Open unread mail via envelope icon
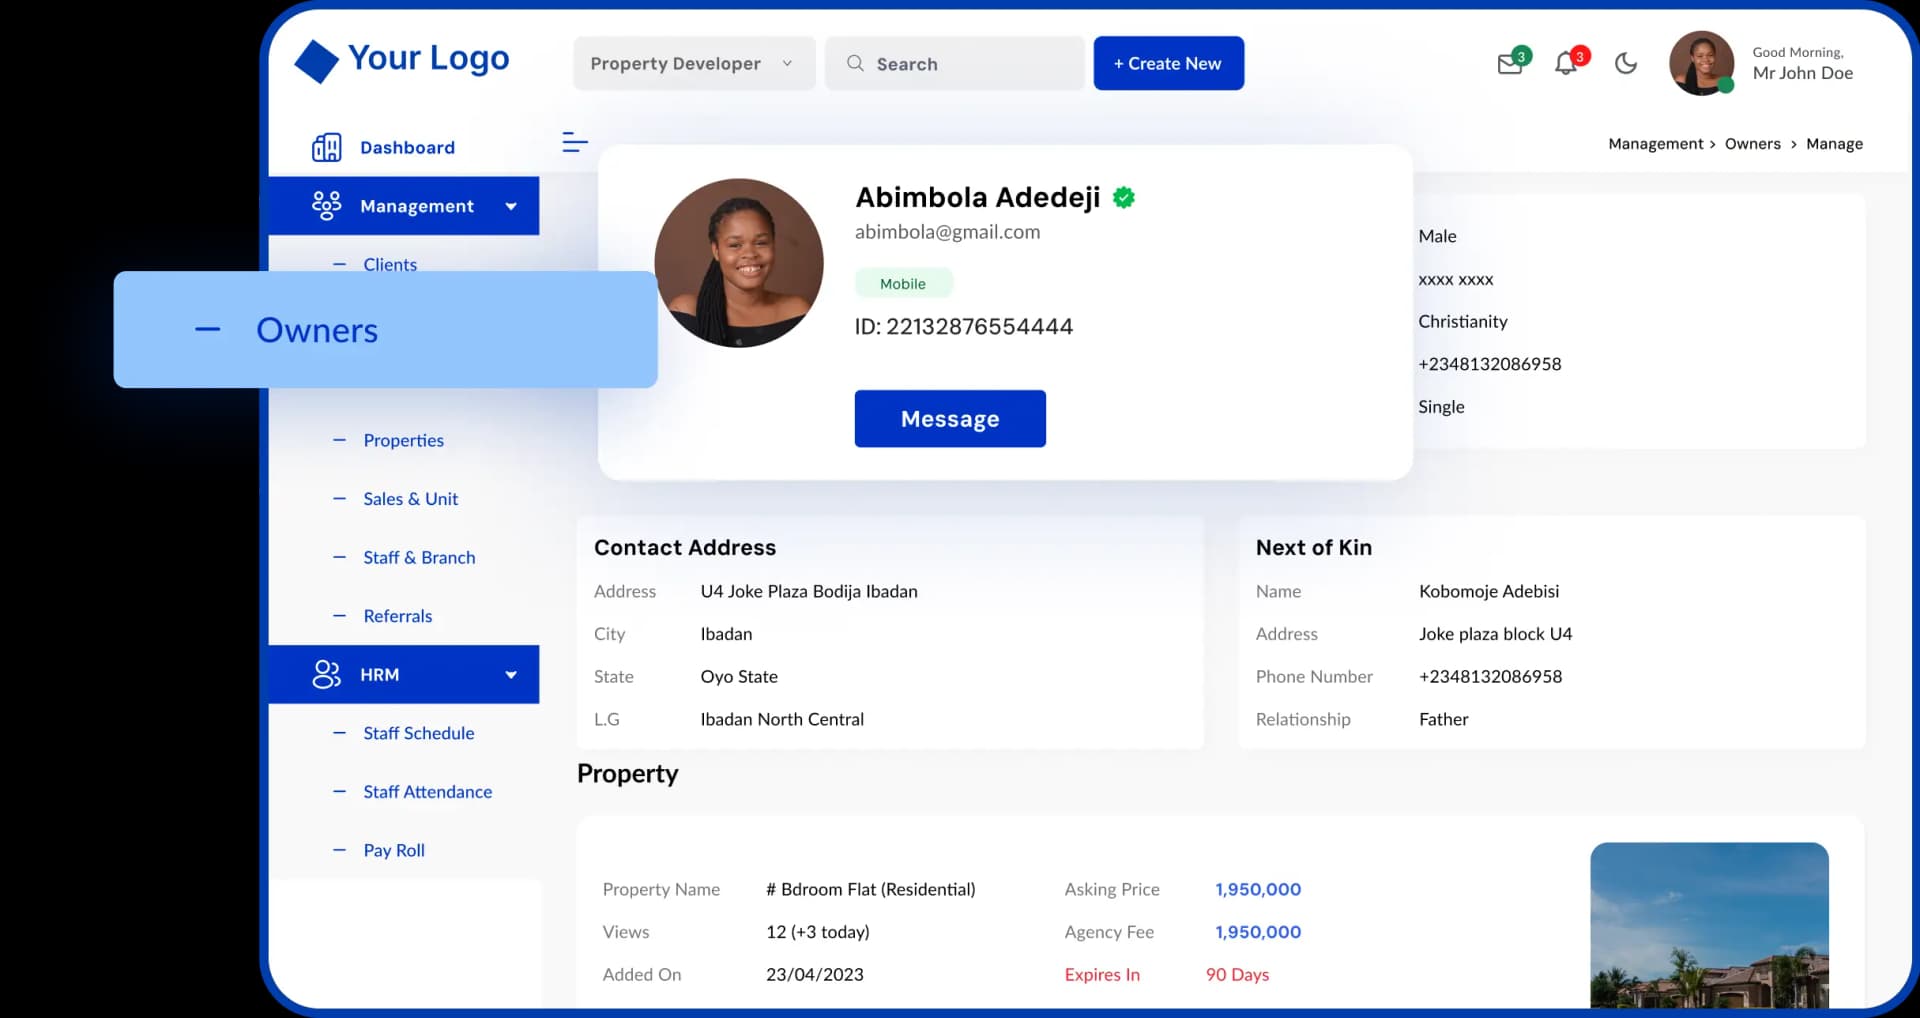Viewport: 1920px width, 1018px height. tap(1509, 63)
